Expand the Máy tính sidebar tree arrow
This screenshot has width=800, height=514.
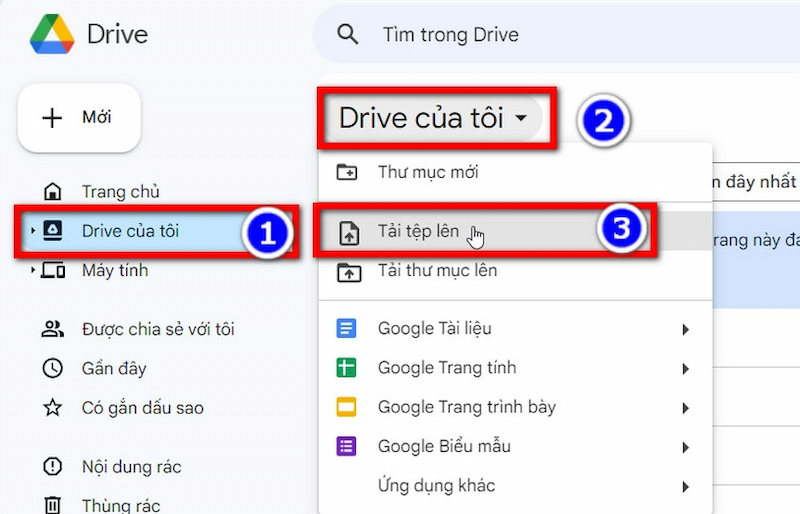pos(33,270)
